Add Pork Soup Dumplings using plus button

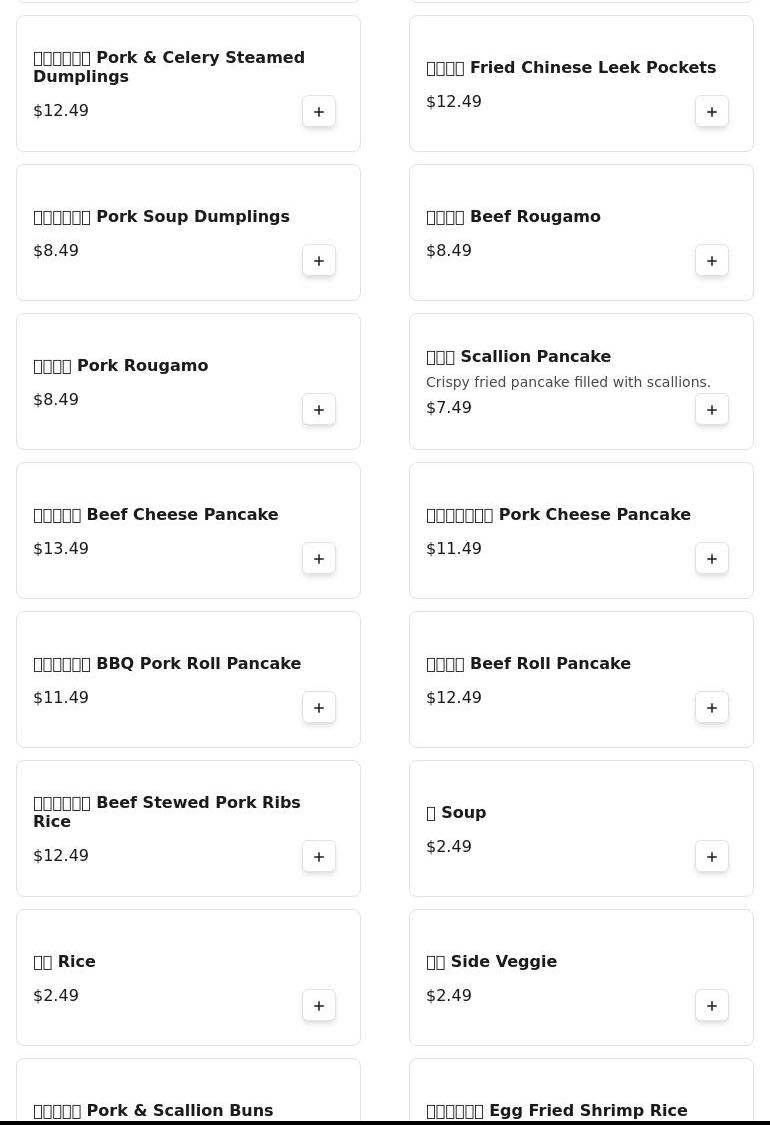[x=319, y=260]
